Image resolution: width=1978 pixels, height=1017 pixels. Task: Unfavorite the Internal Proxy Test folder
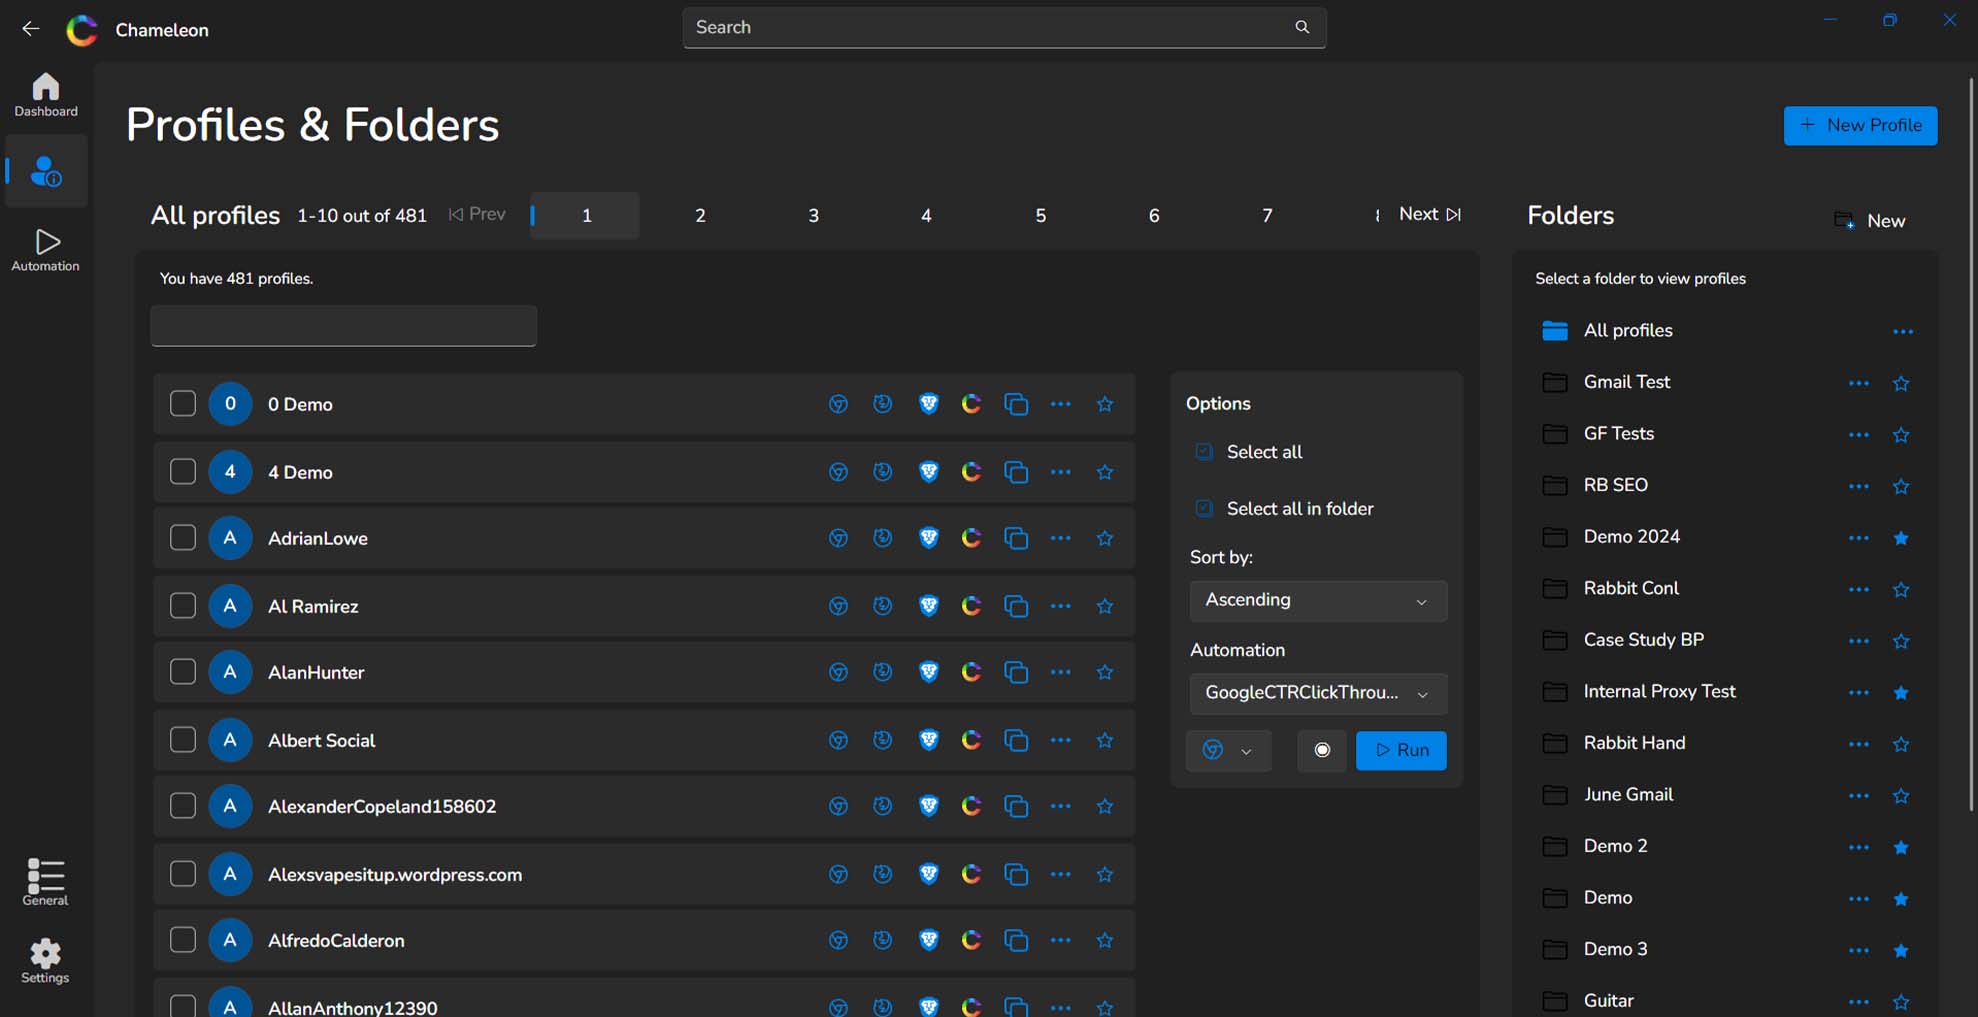(1901, 693)
